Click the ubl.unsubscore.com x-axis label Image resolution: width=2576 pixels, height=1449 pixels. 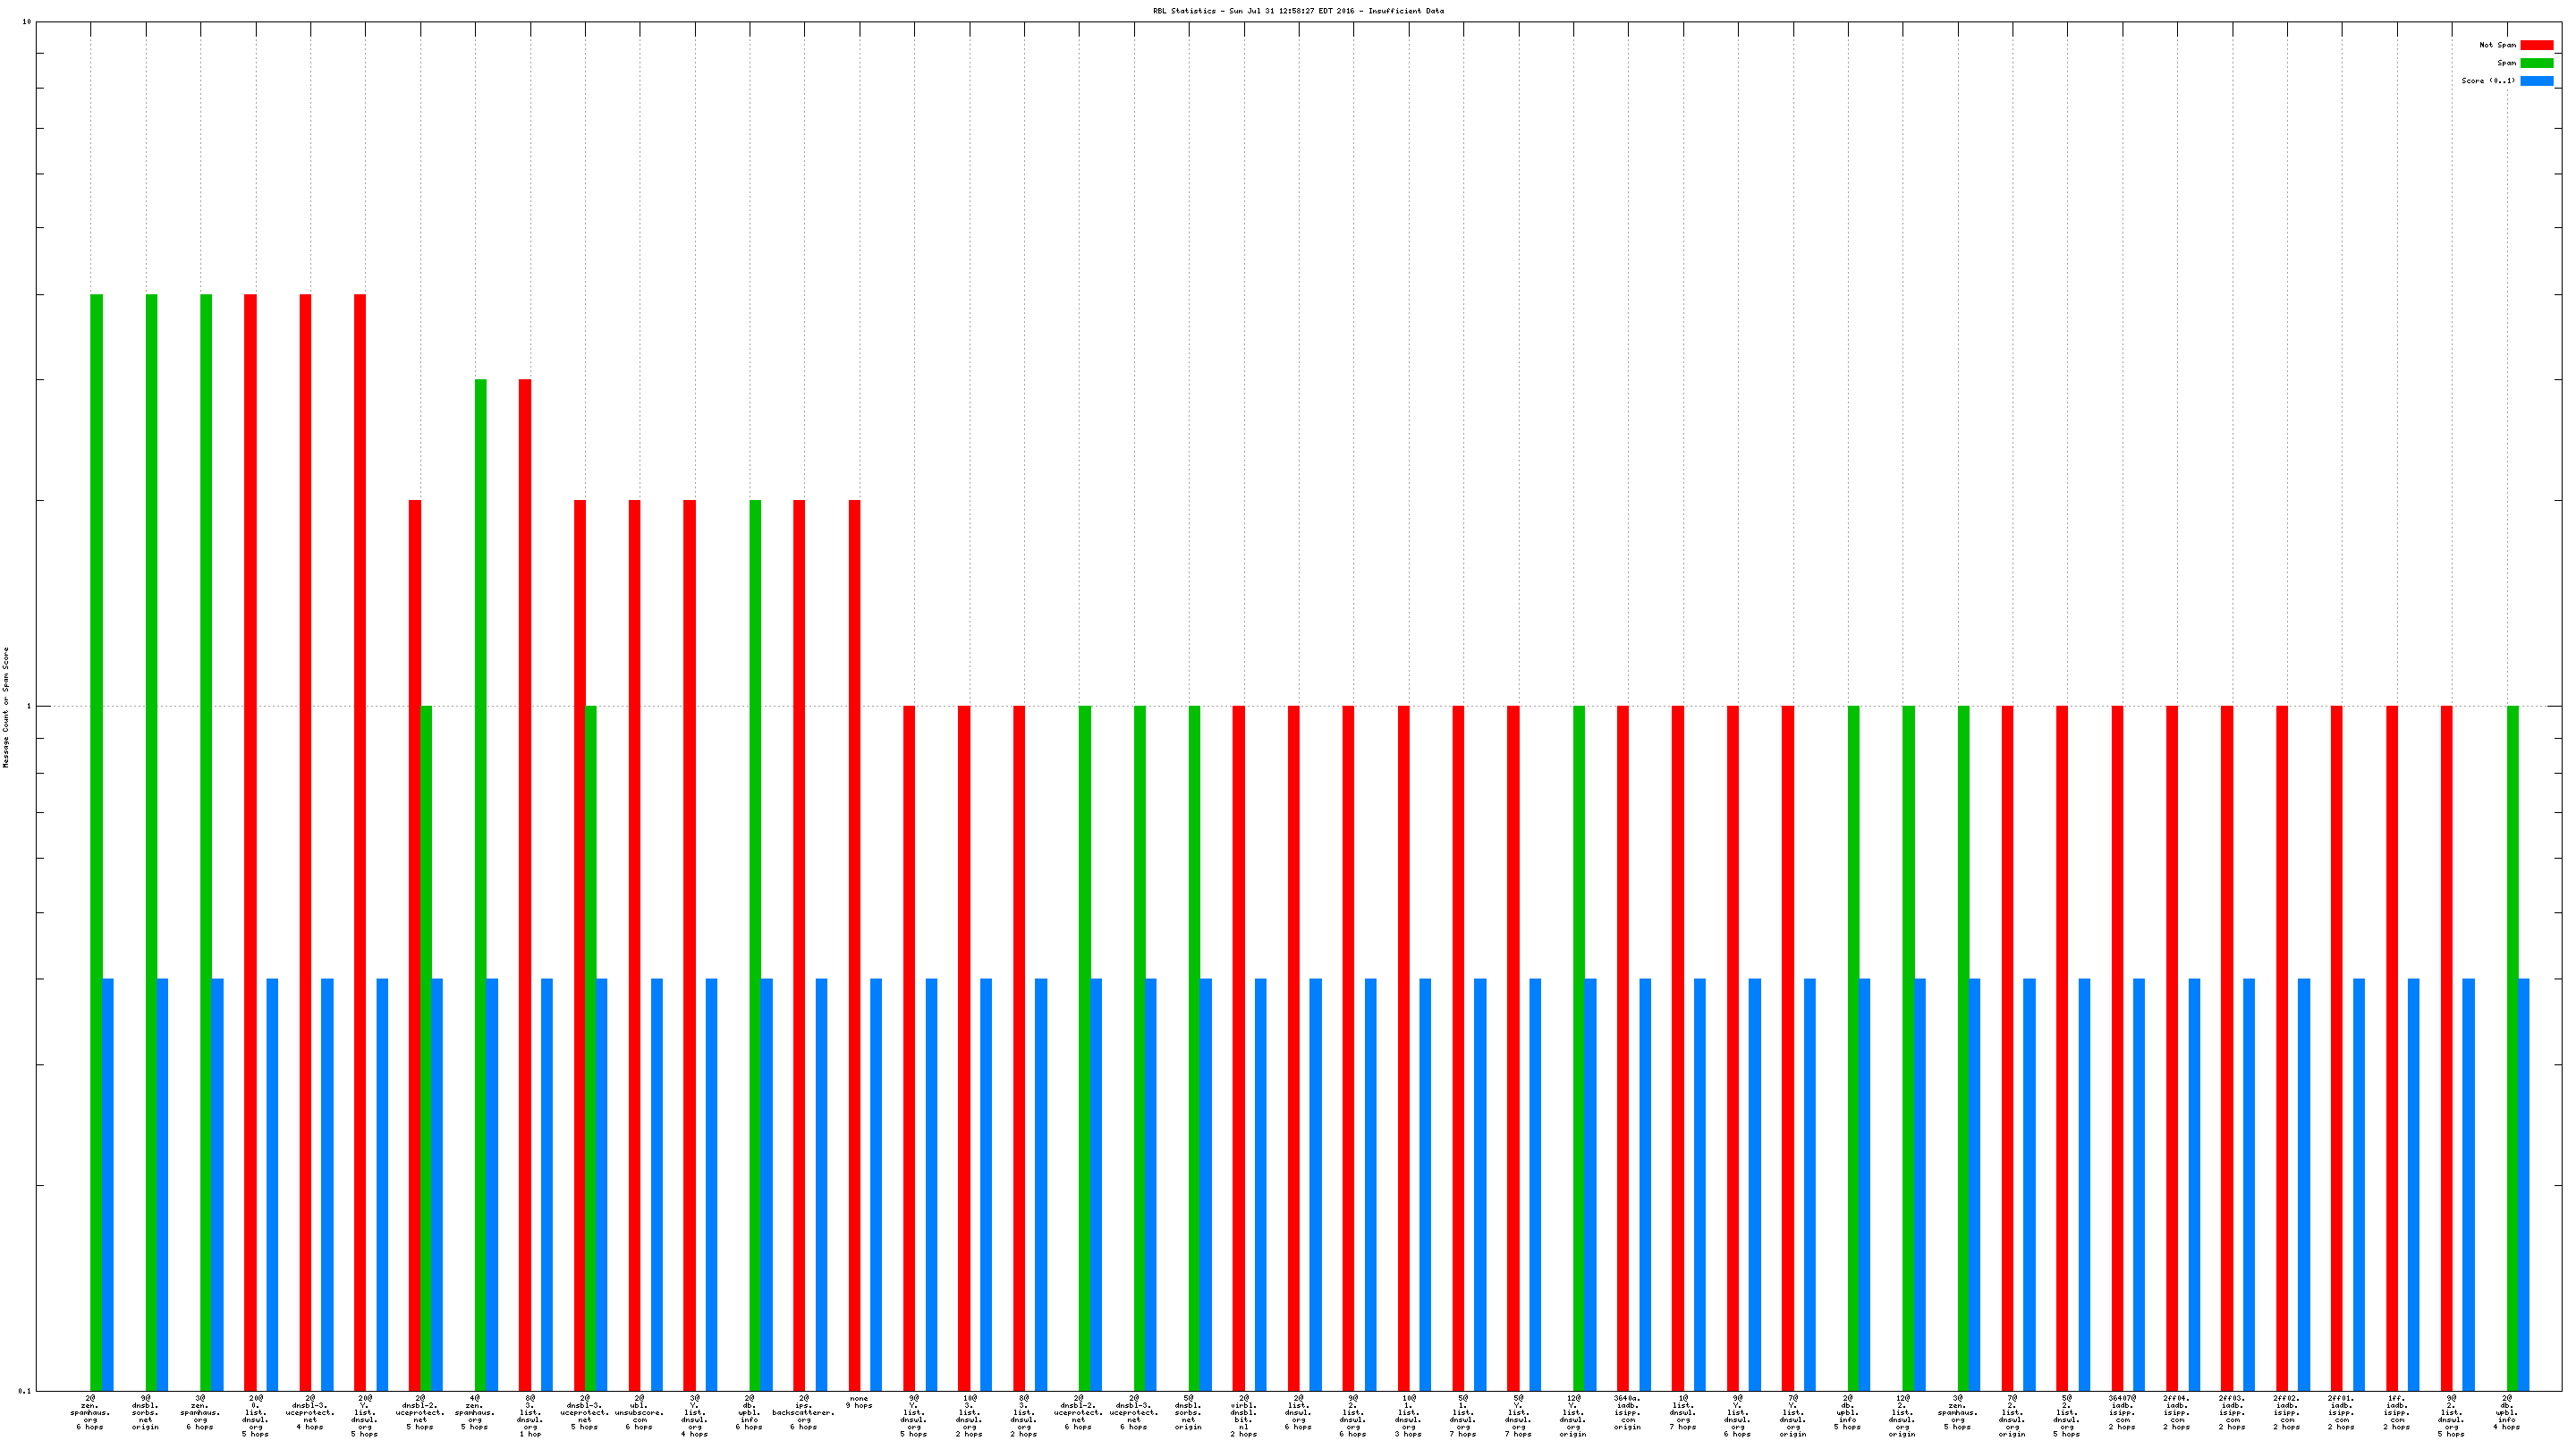[639, 1412]
